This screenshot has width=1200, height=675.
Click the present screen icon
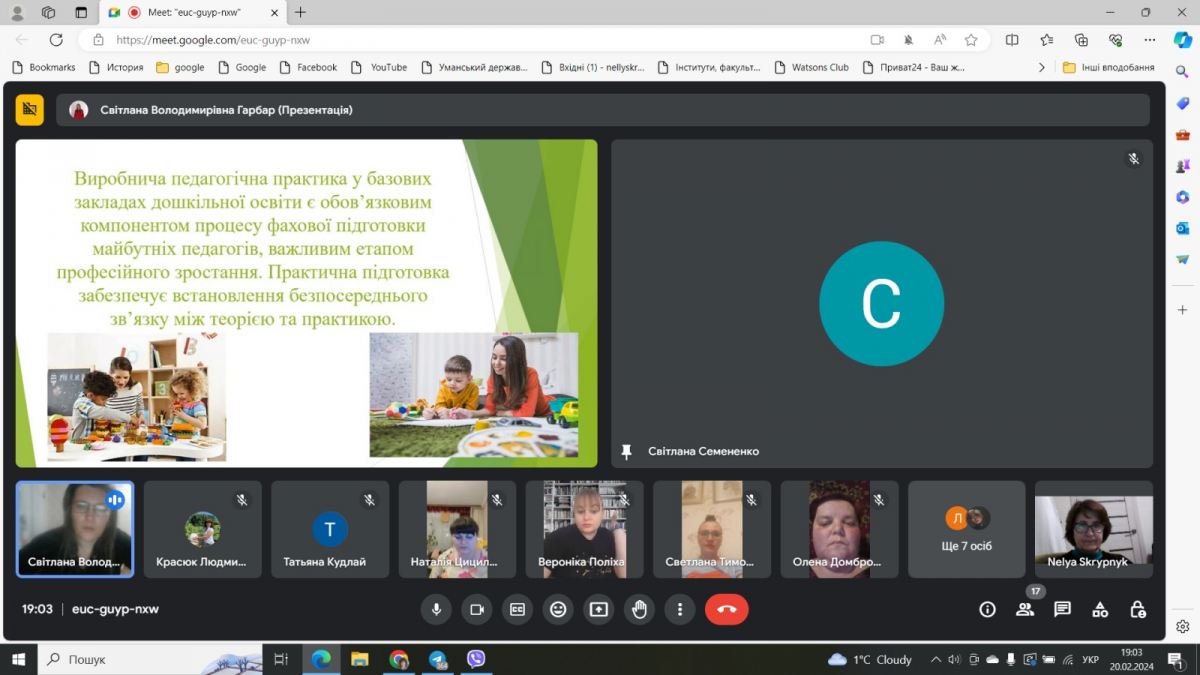coord(599,609)
